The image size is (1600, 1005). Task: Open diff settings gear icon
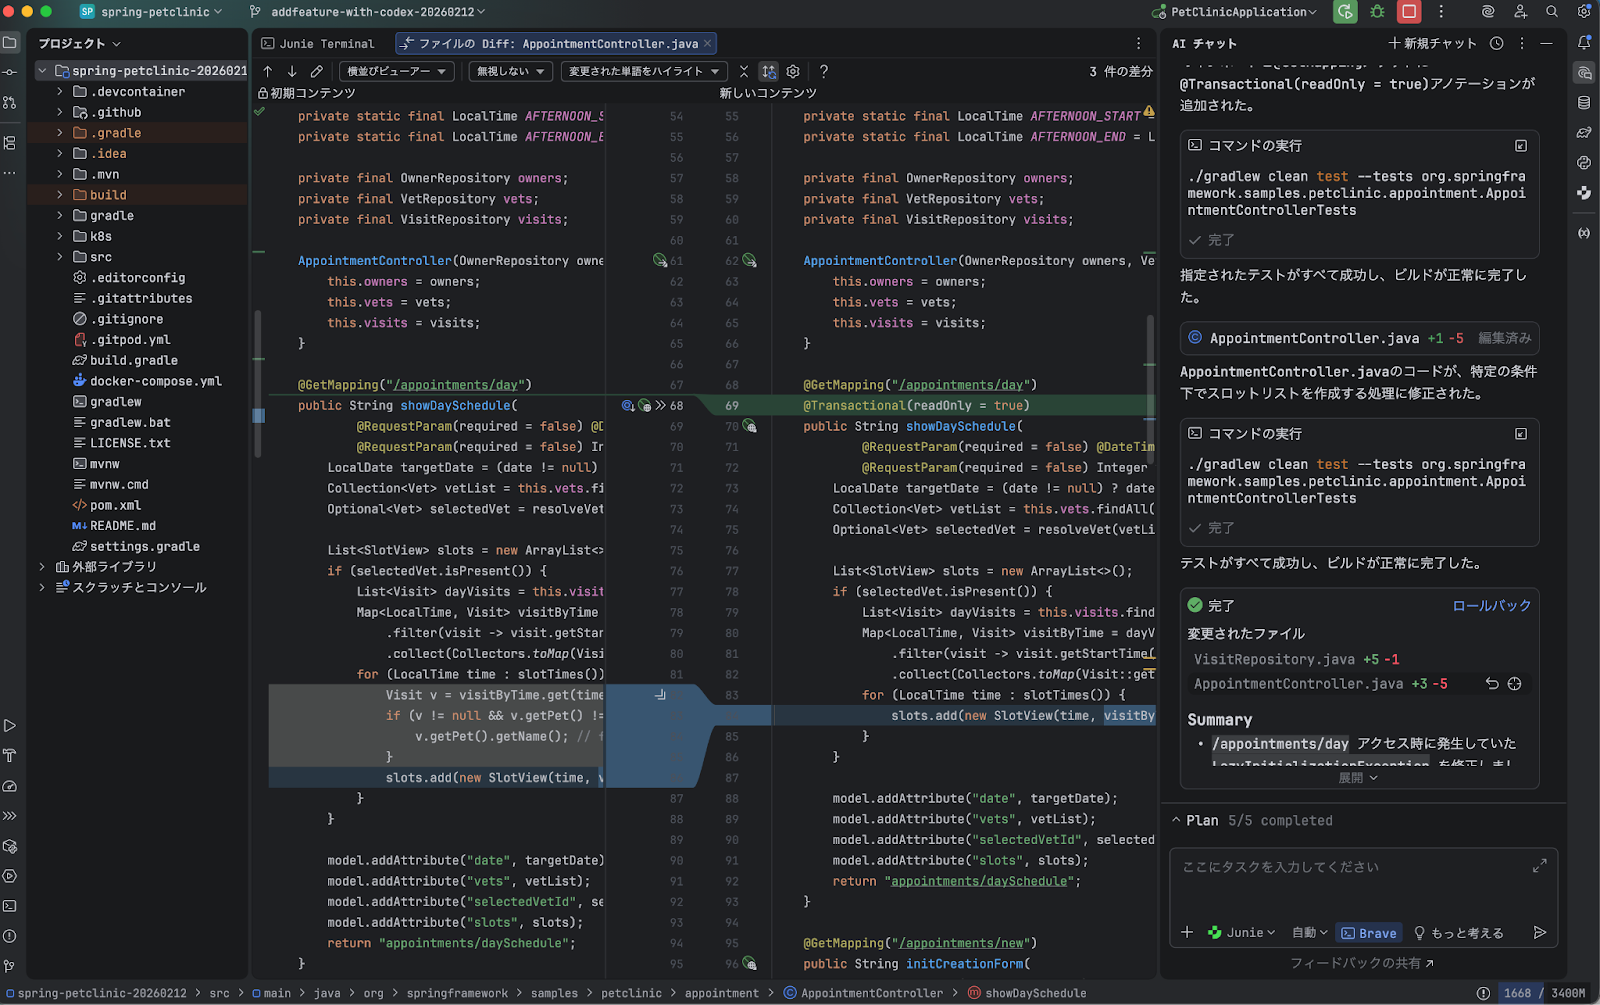[x=793, y=71]
